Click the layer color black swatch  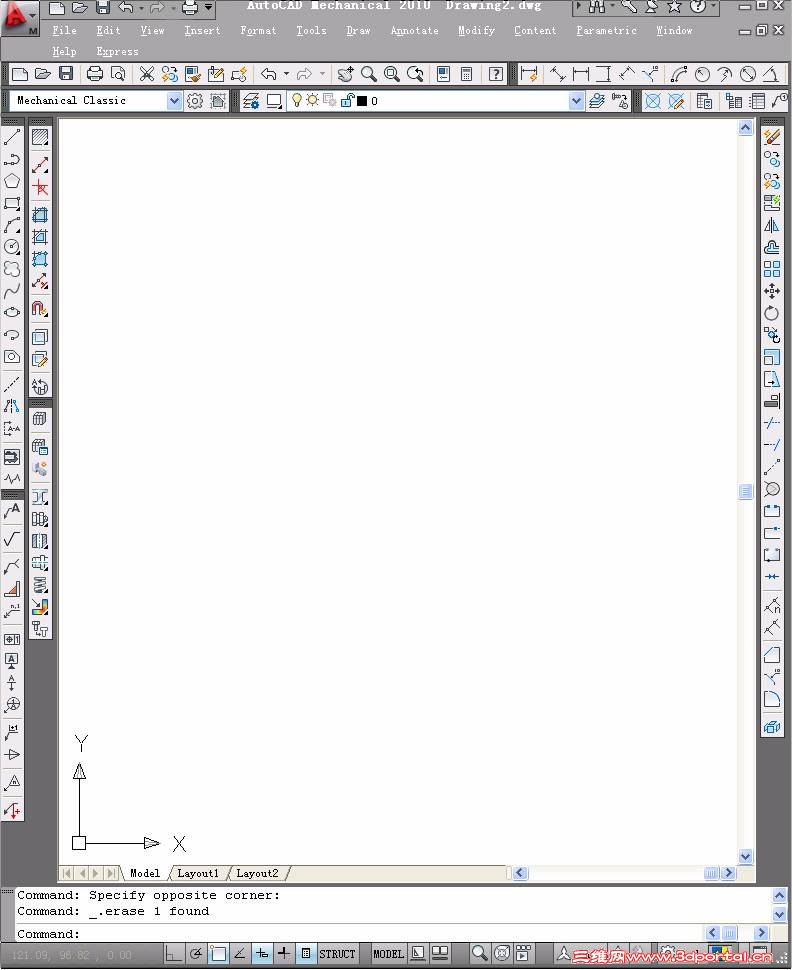pyautogui.click(x=363, y=101)
